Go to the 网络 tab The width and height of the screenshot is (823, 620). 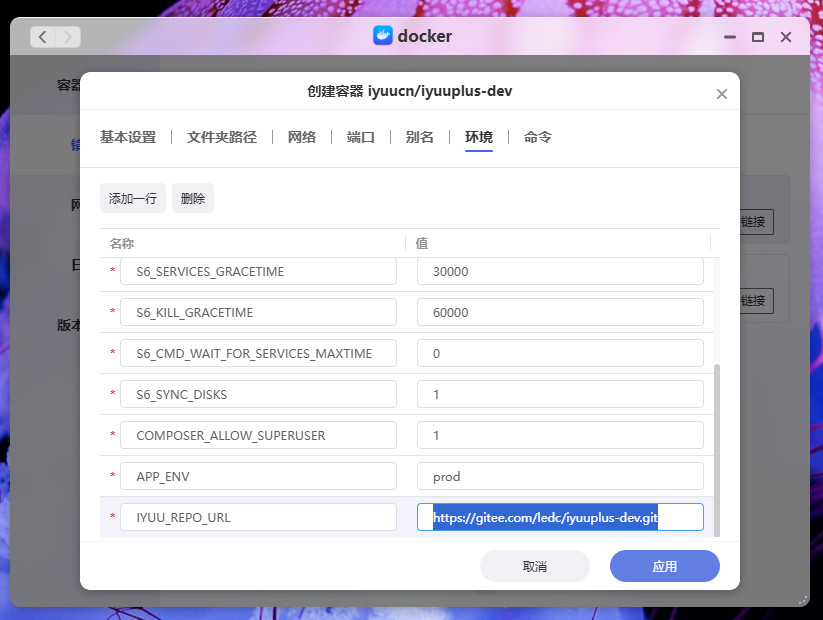click(302, 137)
